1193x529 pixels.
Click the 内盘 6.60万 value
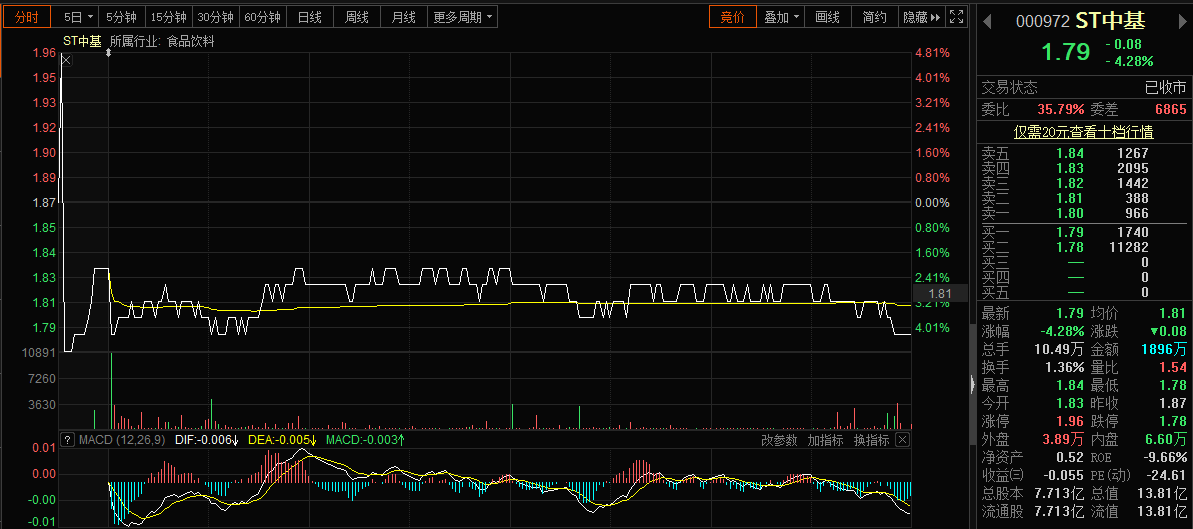[1166, 439]
